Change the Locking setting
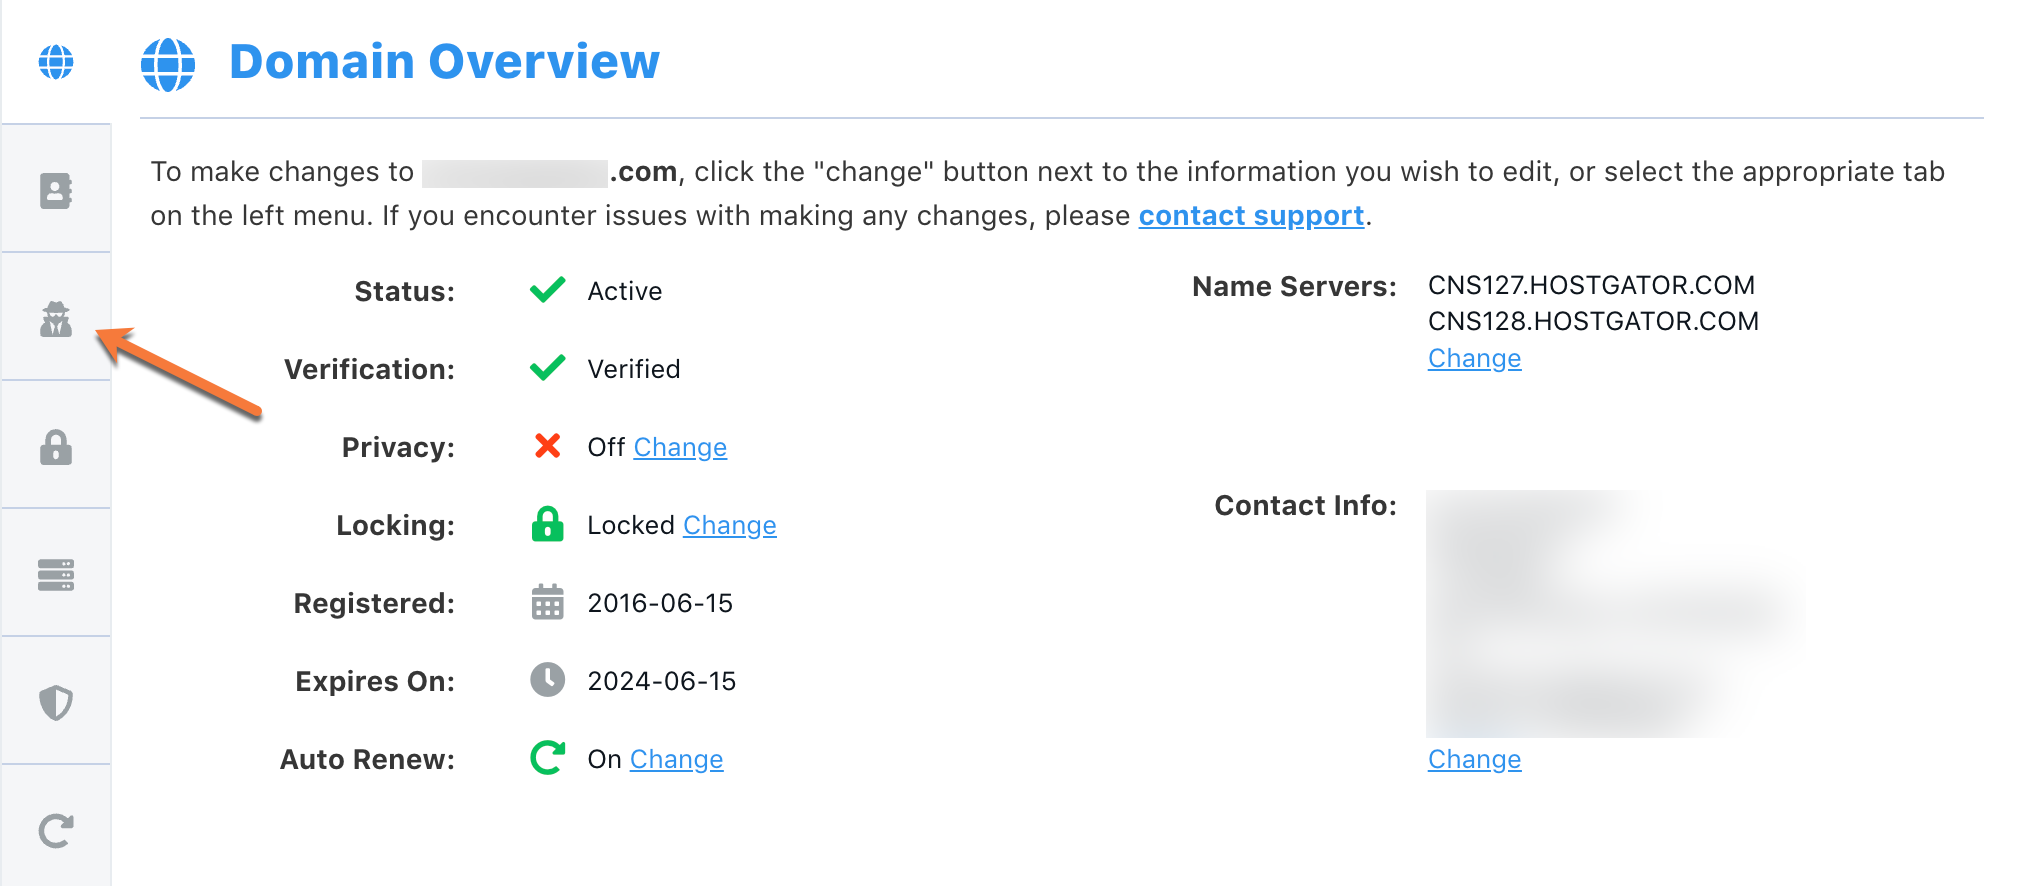Viewport: 2042px width, 886px height. [729, 525]
